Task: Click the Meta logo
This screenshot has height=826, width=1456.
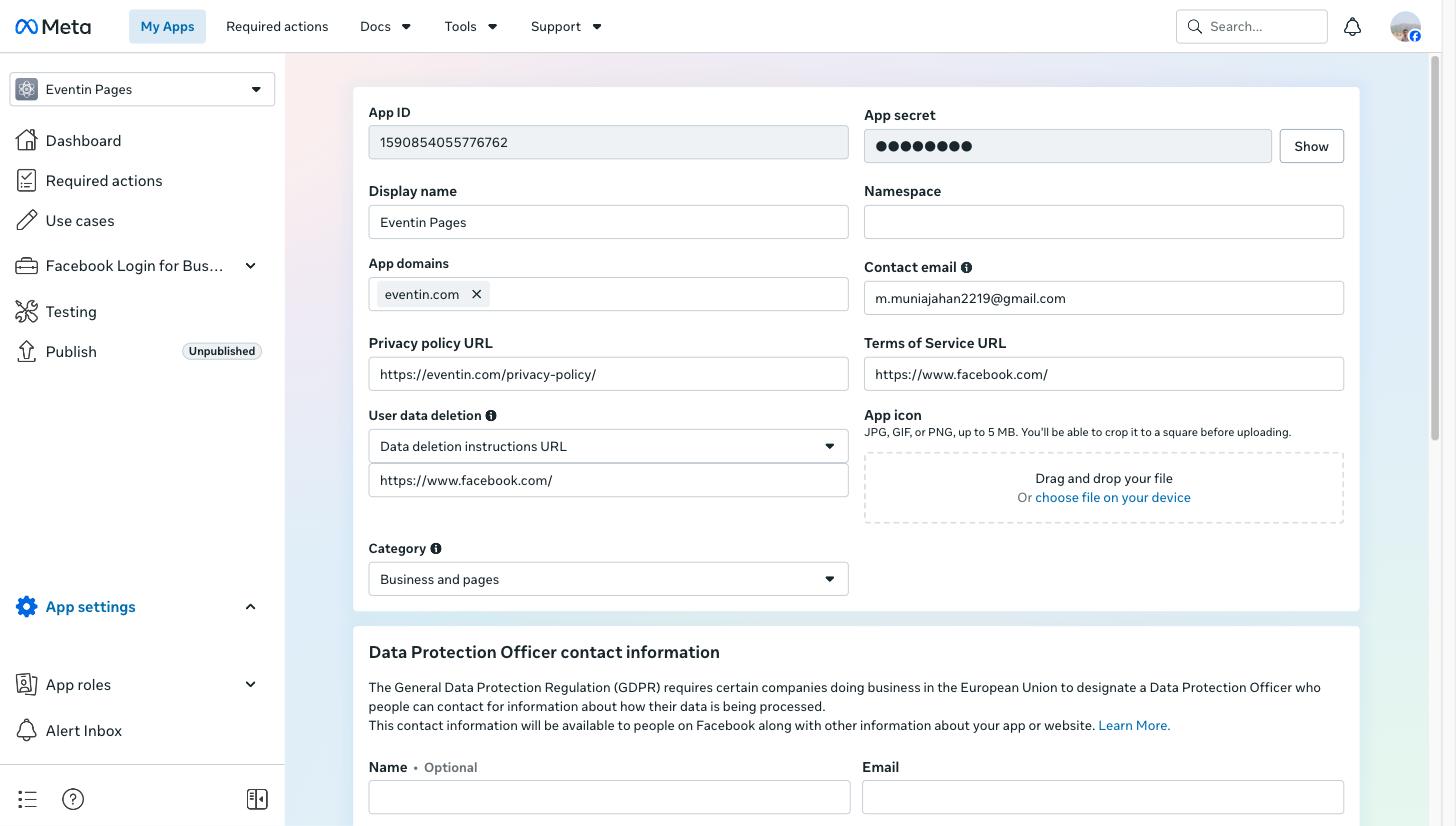Action: point(53,27)
